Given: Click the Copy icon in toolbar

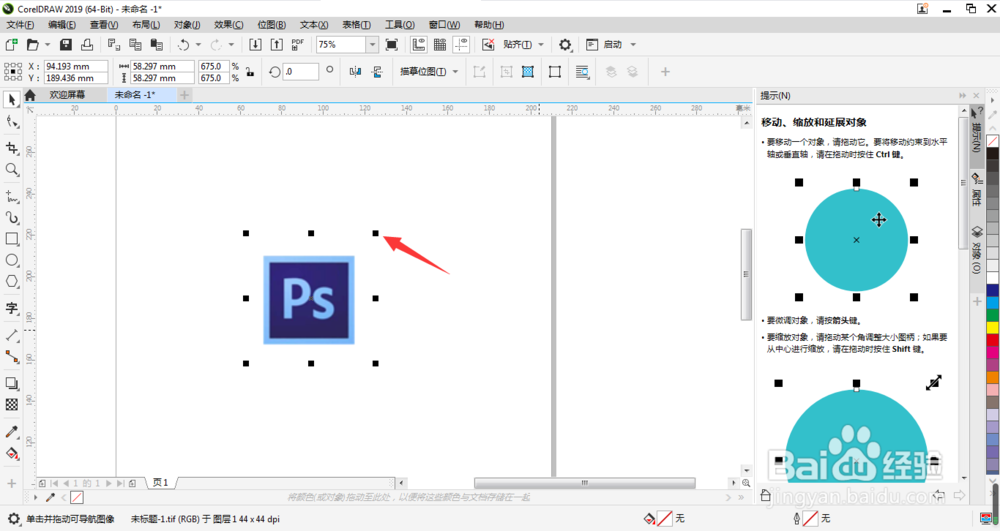Looking at the screenshot, I should (135, 45).
